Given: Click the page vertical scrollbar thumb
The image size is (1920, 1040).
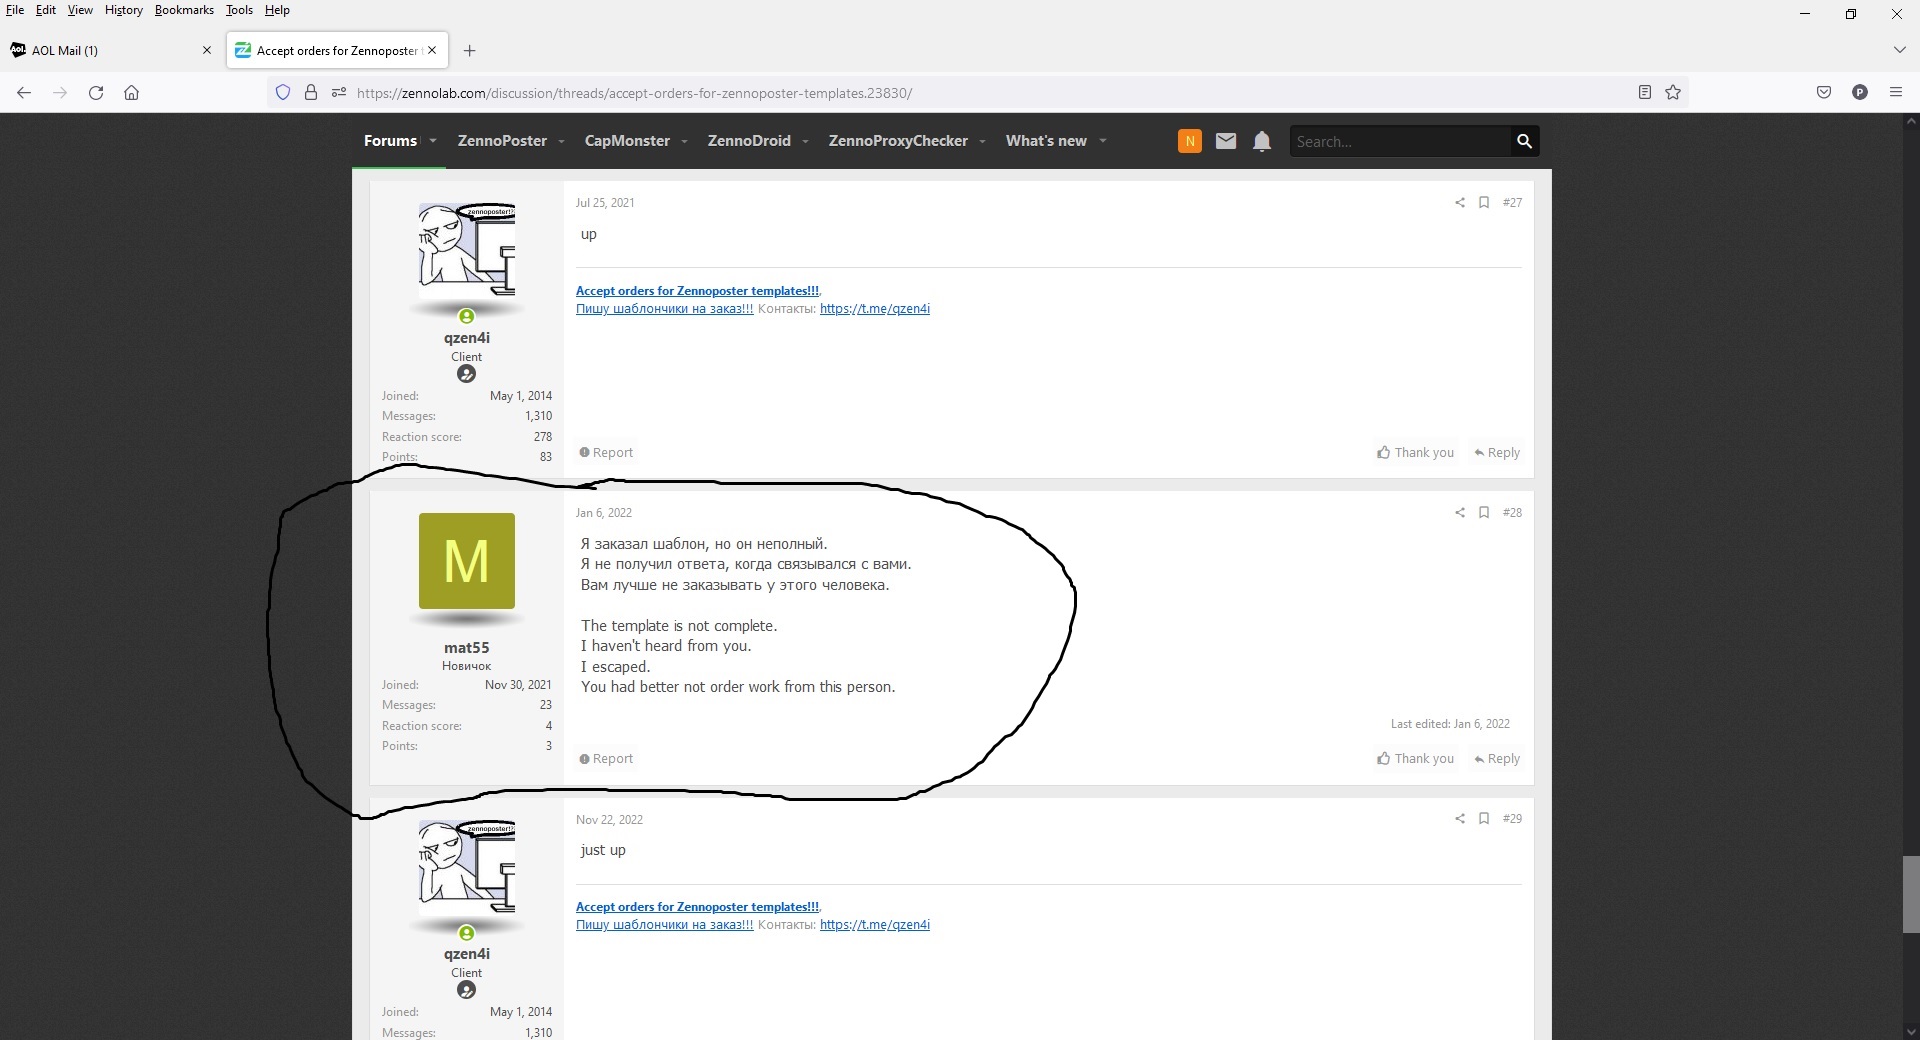Looking at the screenshot, I should pos(1911,894).
